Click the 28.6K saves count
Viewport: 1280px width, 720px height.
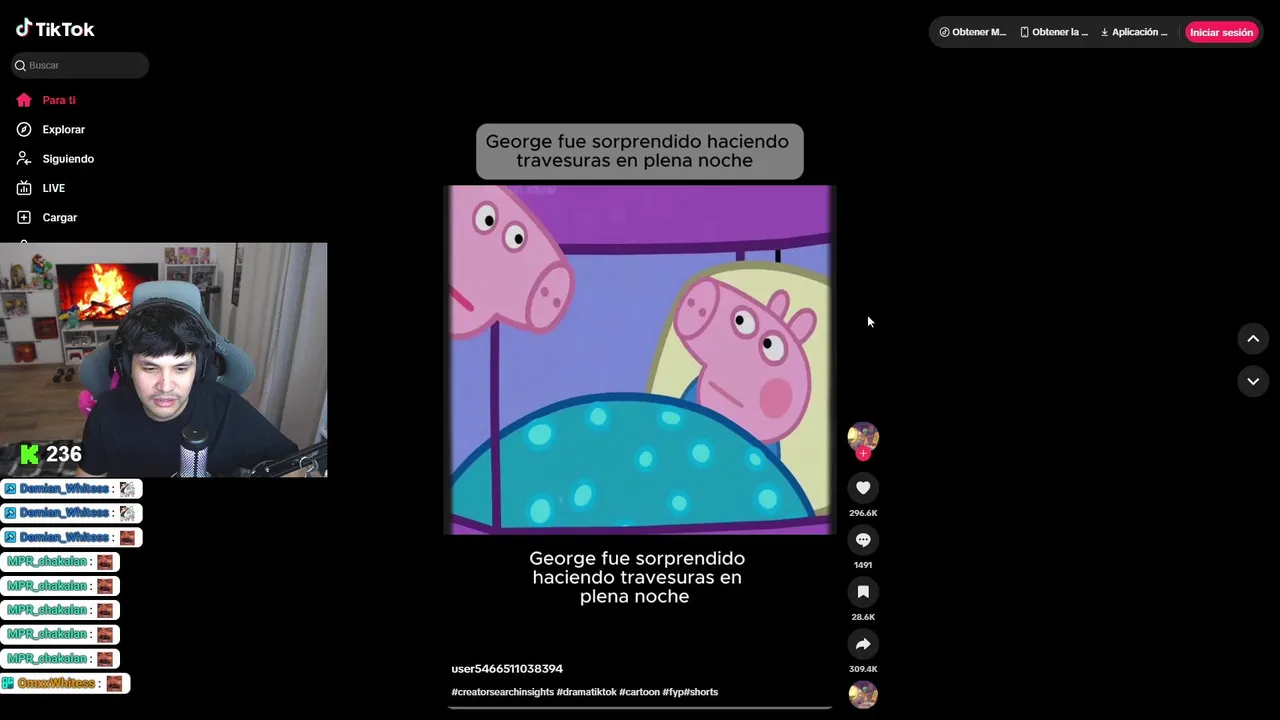click(x=863, y=617)
